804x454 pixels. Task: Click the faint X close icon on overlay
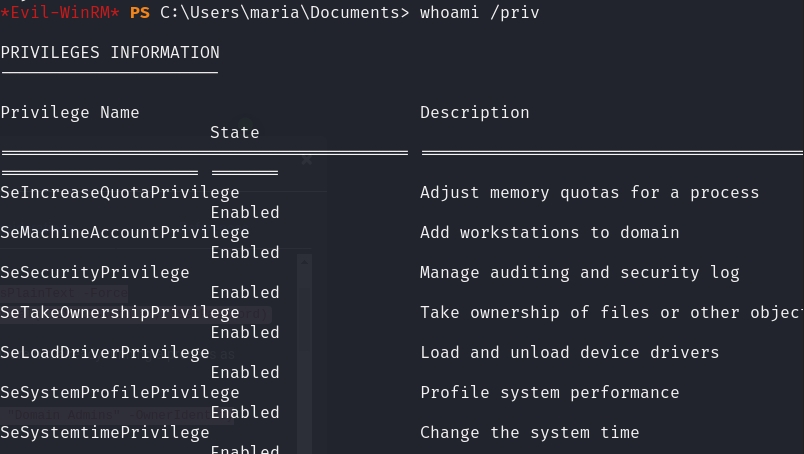307,159
